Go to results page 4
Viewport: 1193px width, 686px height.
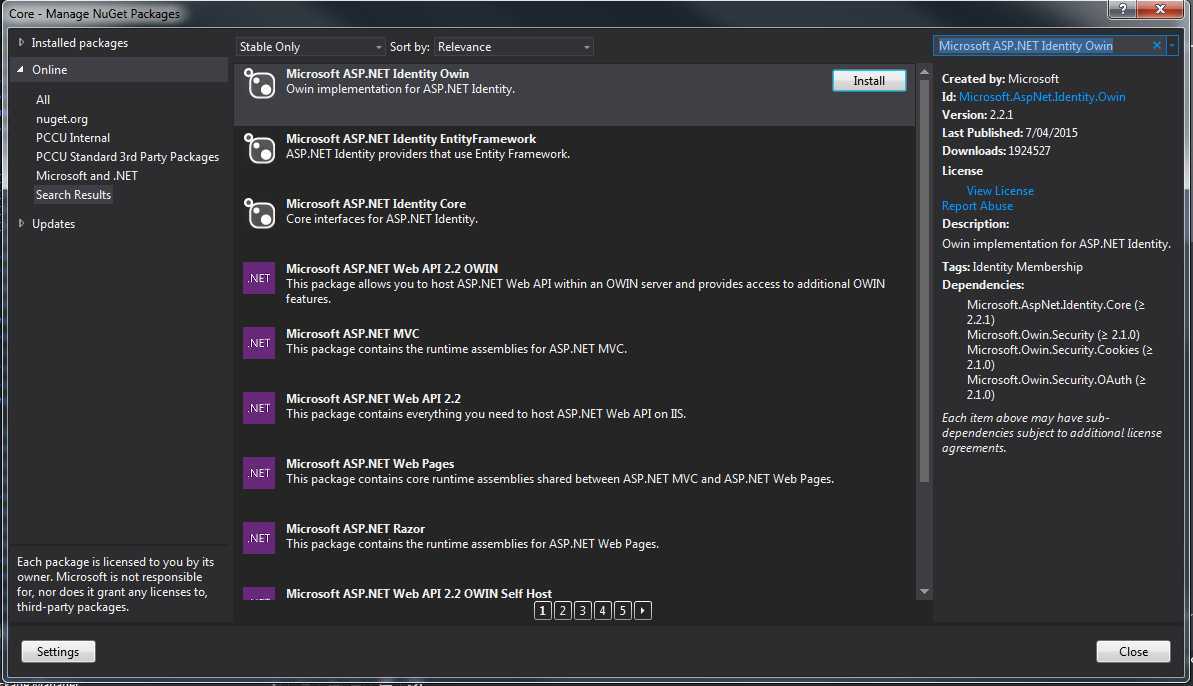pos(603,611)
